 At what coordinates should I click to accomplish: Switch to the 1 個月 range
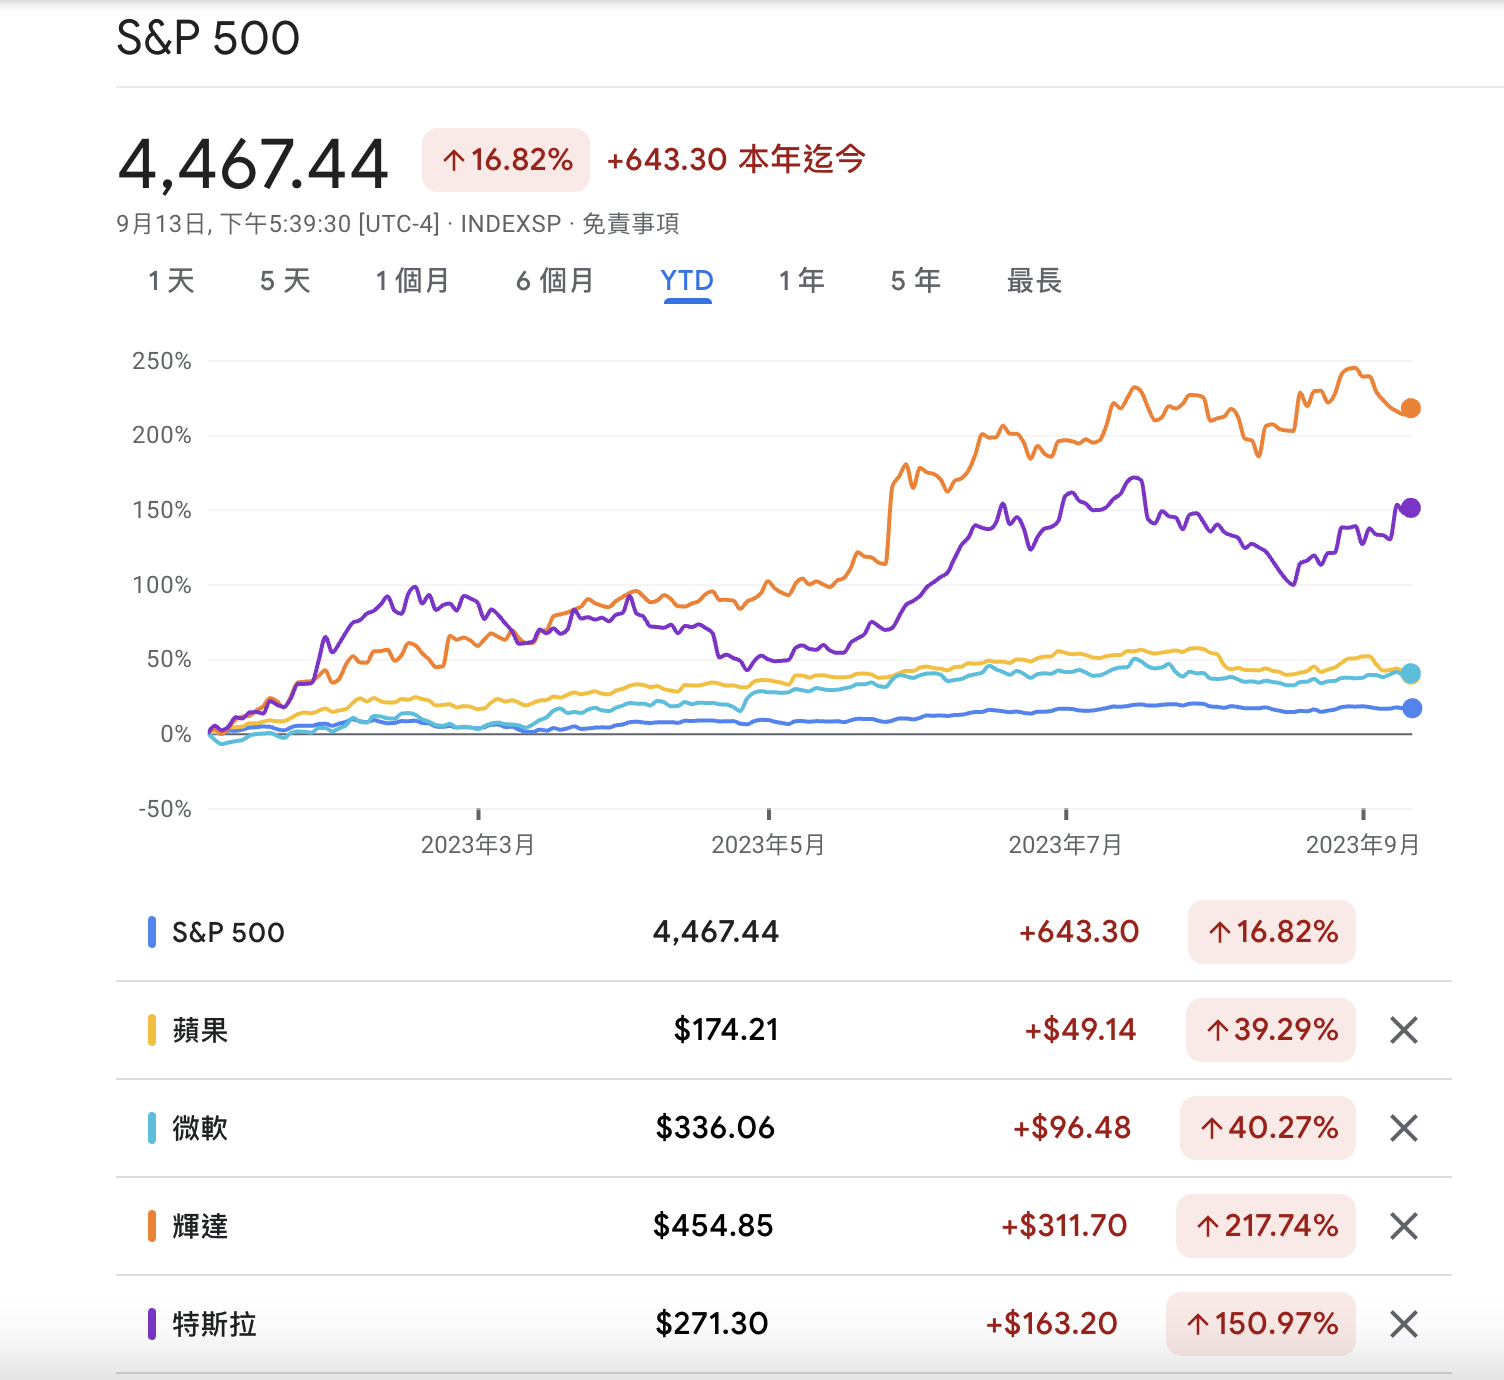(412, 281)
